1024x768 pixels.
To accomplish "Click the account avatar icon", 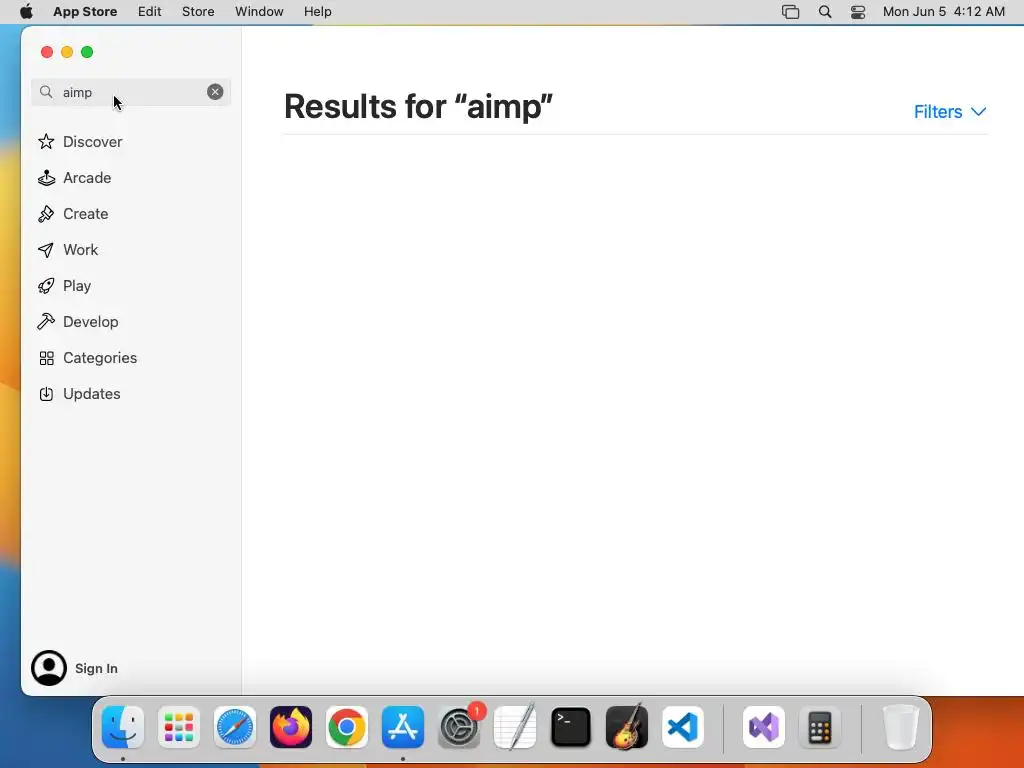I will (49, 668).
